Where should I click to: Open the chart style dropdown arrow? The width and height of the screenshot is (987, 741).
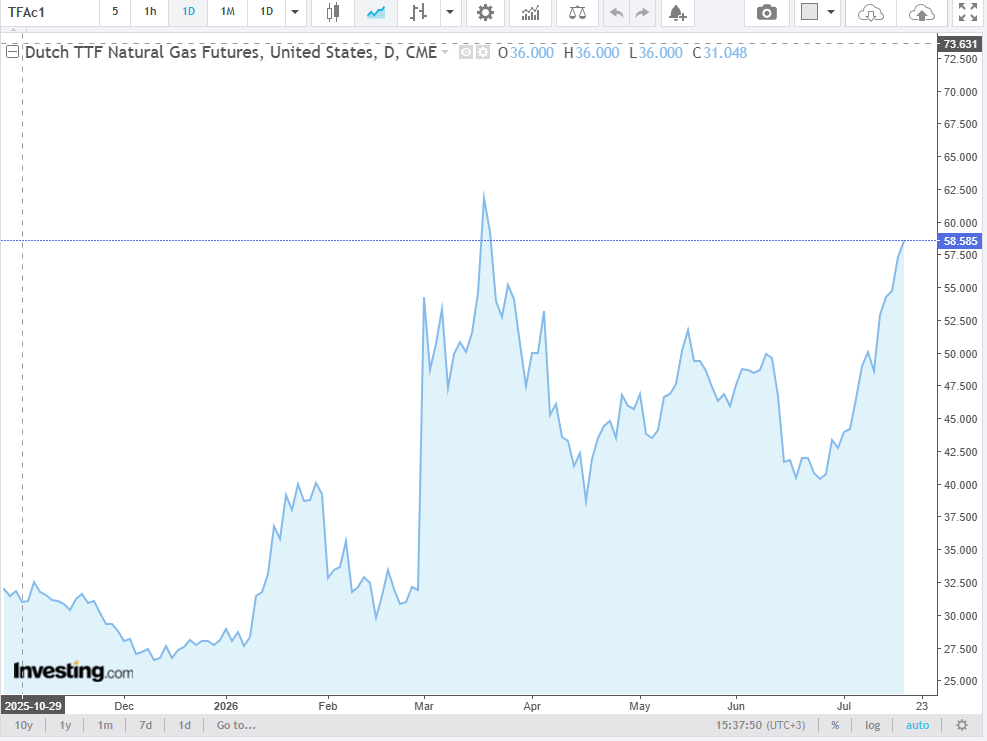pyautogui.click(x=449, y=13)
